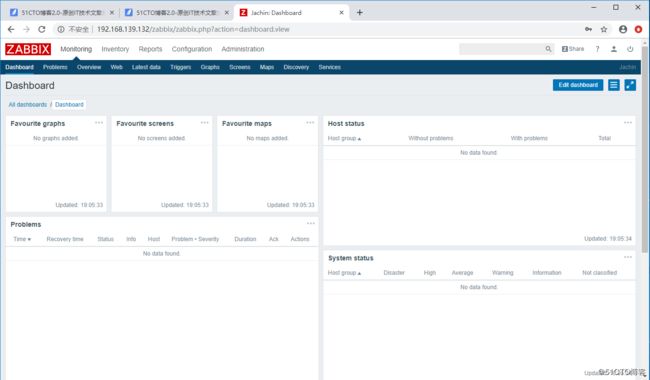Click the ZABBIX logo
The width and height of the screenshot is (650, 380).
tap(28, 49)
